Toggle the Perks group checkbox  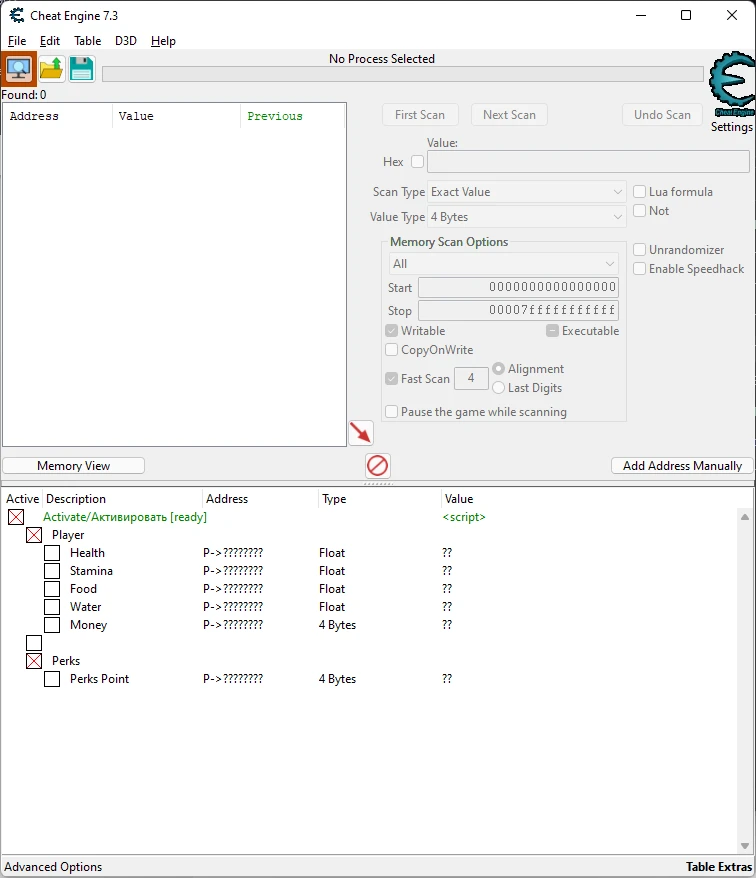34,661
